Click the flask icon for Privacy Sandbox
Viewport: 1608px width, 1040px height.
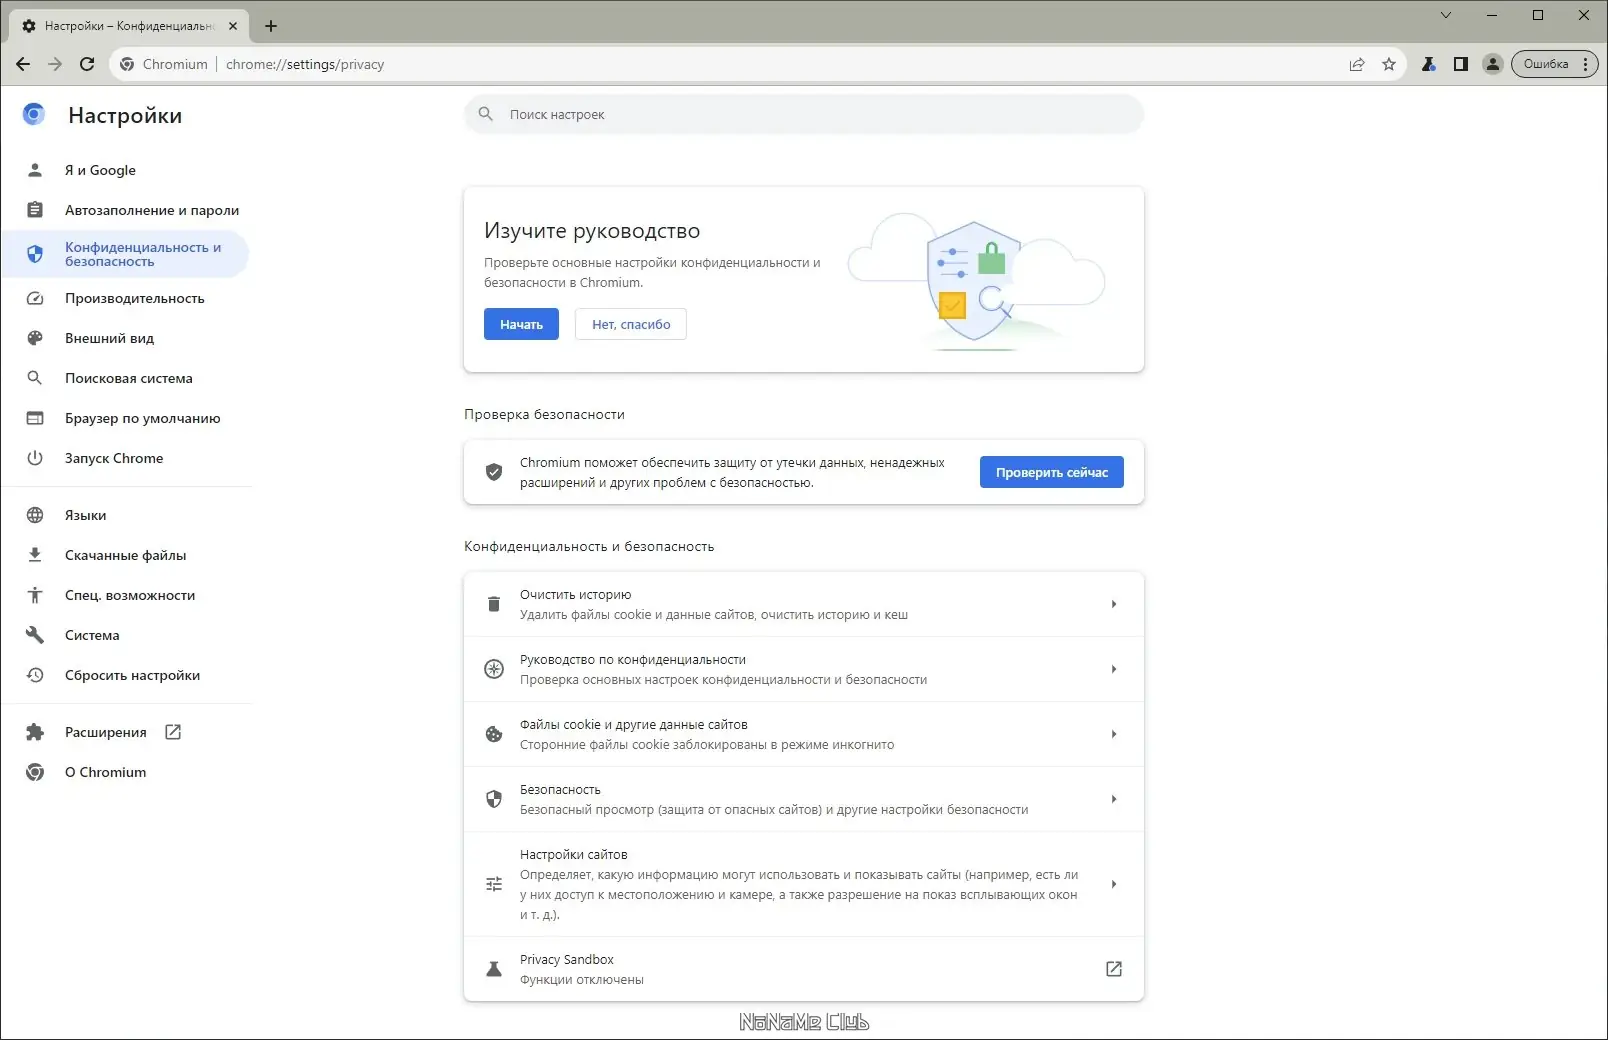494,969
